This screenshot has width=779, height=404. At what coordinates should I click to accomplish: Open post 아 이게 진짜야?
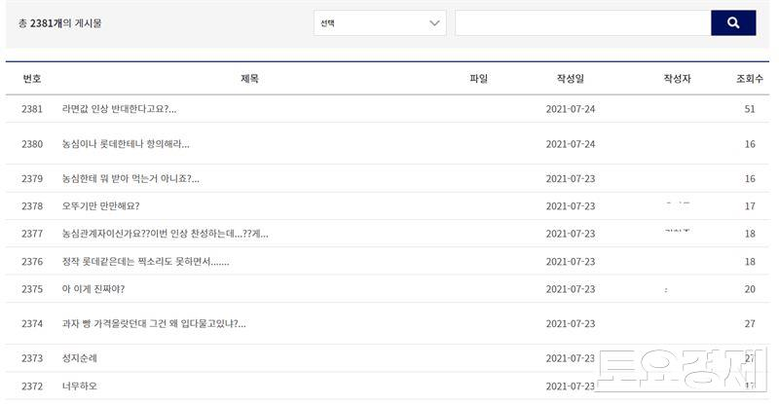pos(93,289)
